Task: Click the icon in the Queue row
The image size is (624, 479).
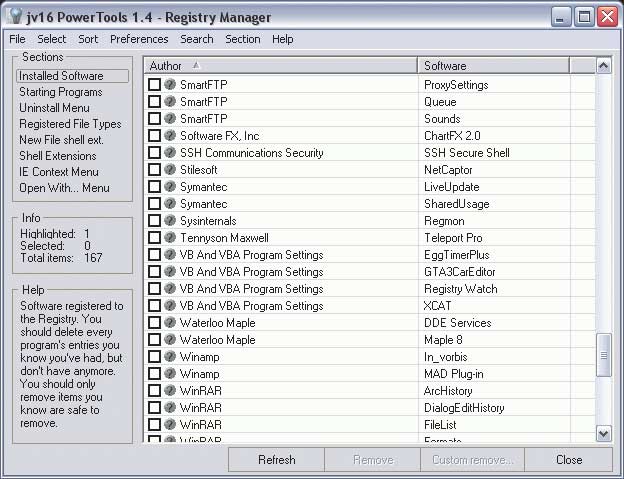Action: (170, 101)
